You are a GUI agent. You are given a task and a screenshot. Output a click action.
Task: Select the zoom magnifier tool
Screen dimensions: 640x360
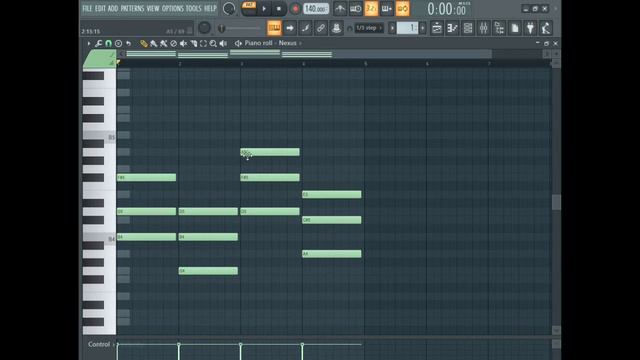[213, 43]
